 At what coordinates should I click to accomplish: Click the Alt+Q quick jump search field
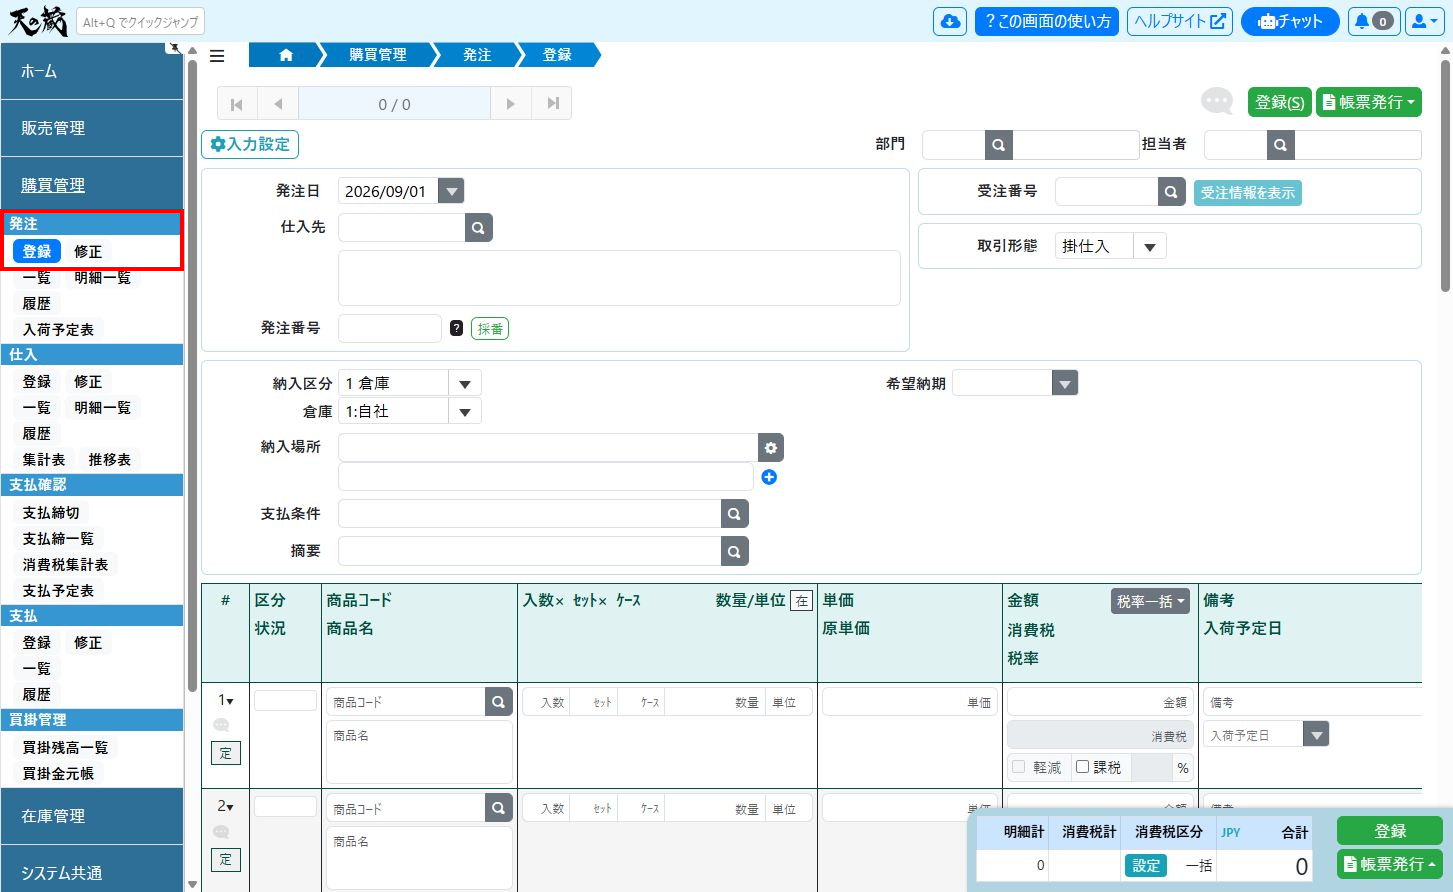[140, 22]
